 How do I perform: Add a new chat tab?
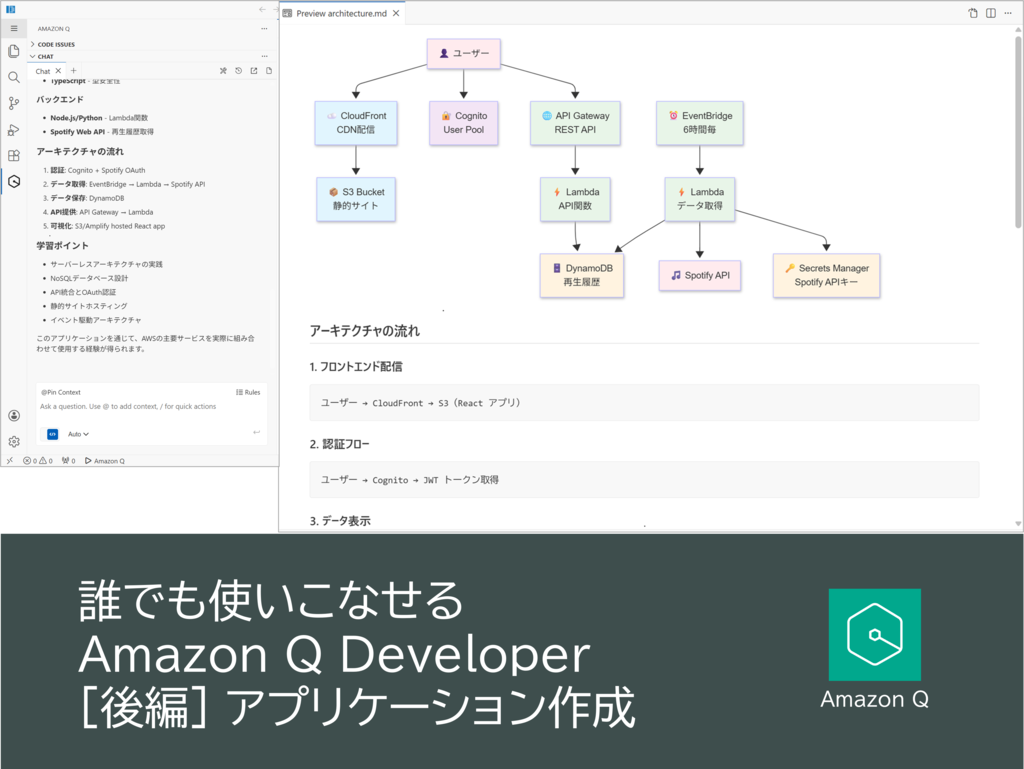pyautogui.click(x=73, y=71)
